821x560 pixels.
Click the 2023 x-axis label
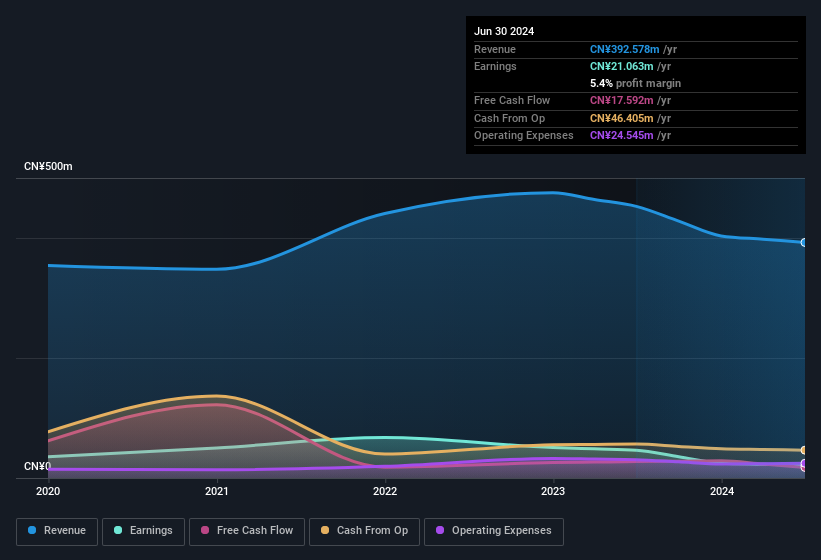[x=553, y=491]
